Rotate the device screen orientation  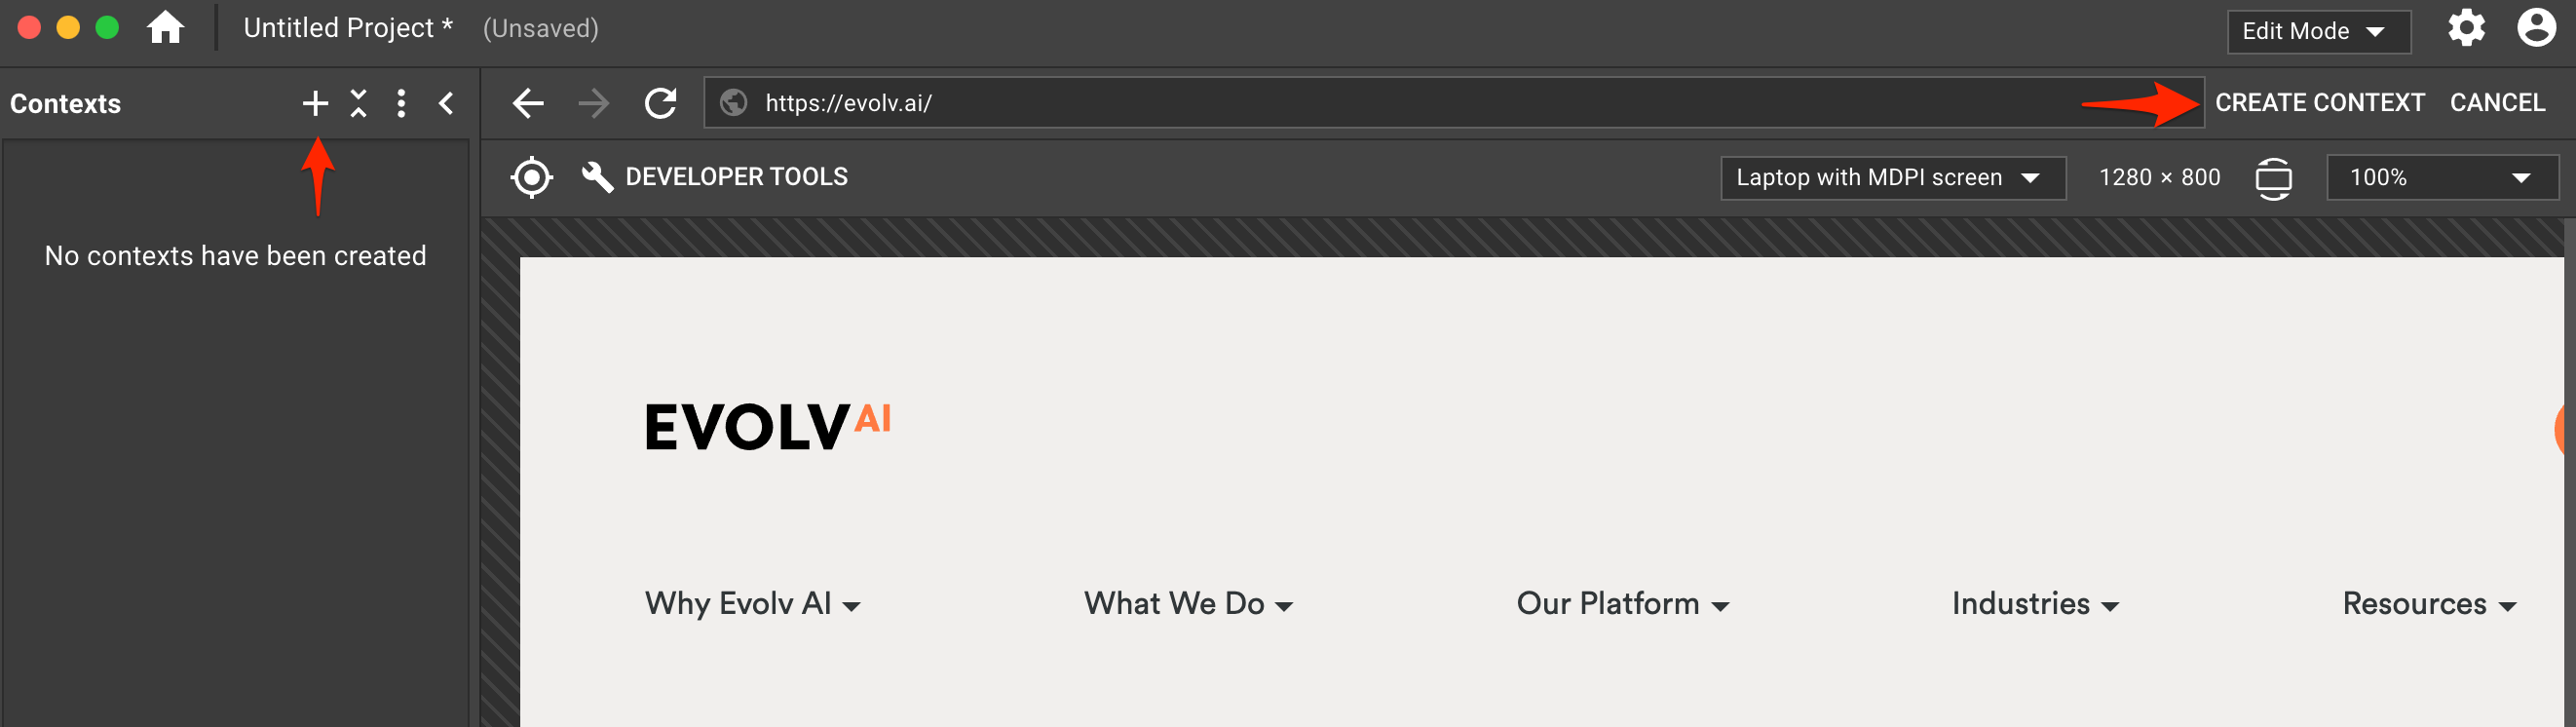pos(2273,178)
